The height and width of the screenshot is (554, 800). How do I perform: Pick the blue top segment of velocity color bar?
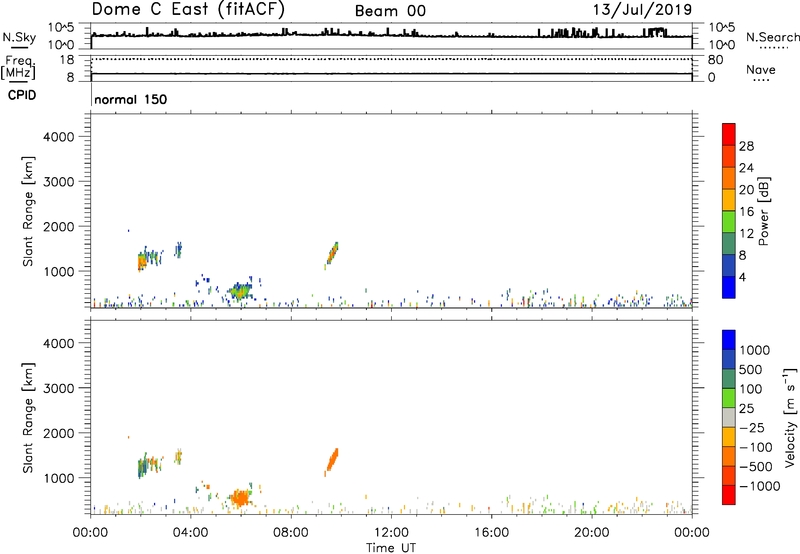point(729,340)
